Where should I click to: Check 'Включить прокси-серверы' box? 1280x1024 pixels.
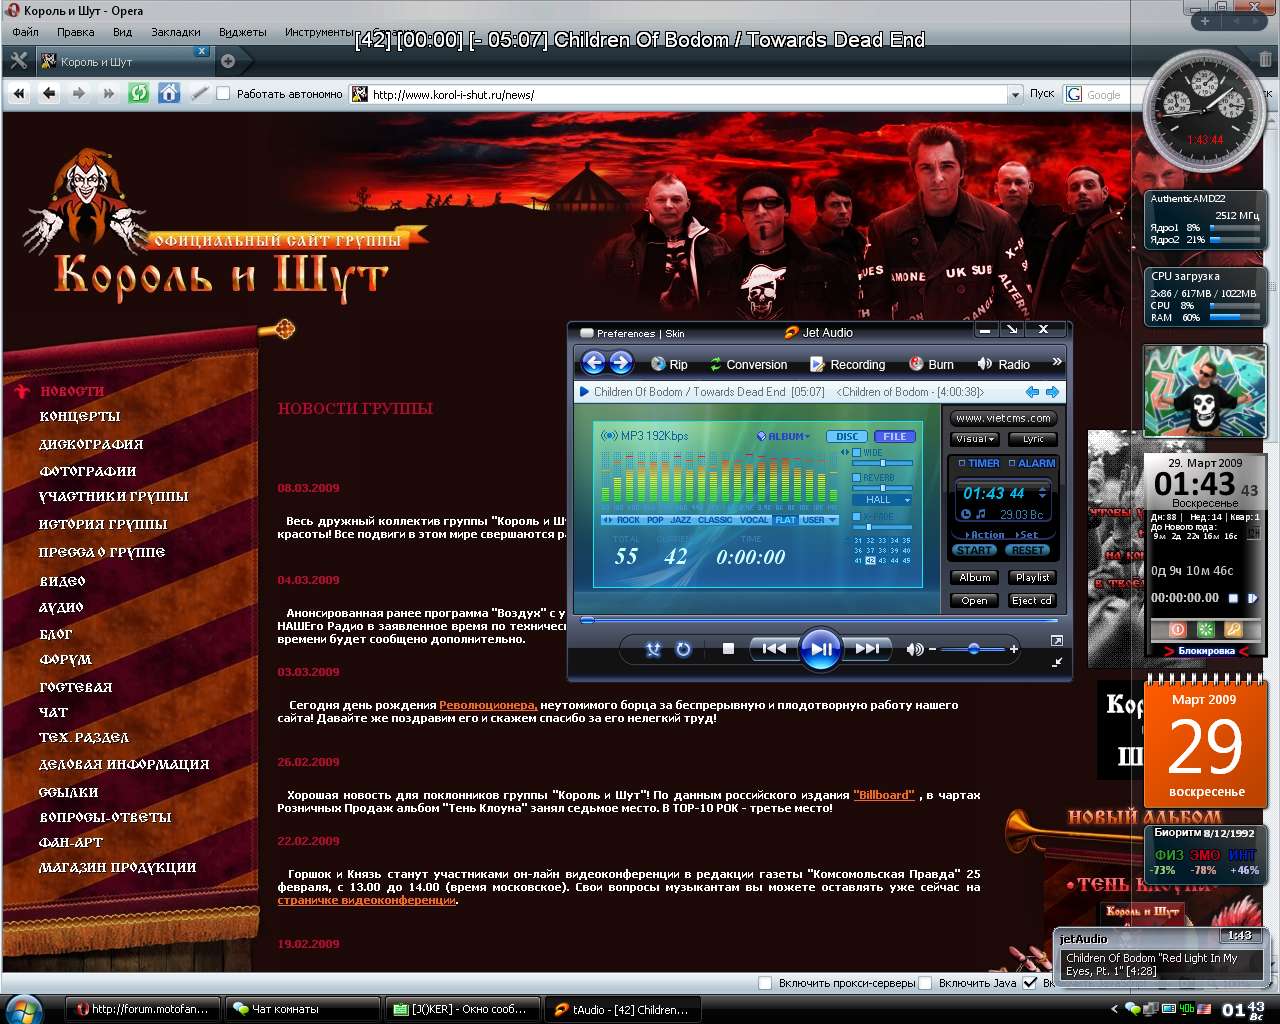point(765,983)
